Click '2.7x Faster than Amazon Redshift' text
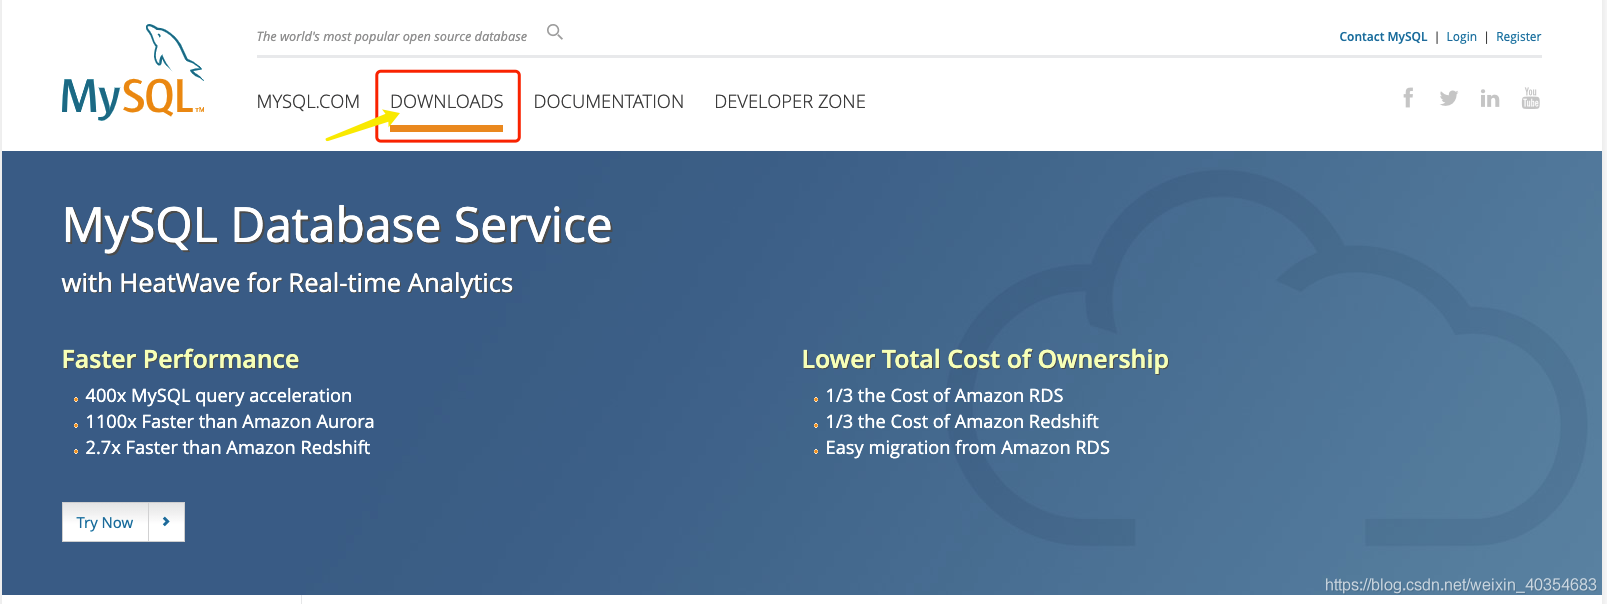Screen dimensions: 1607x604 click(x=228, y=448)
